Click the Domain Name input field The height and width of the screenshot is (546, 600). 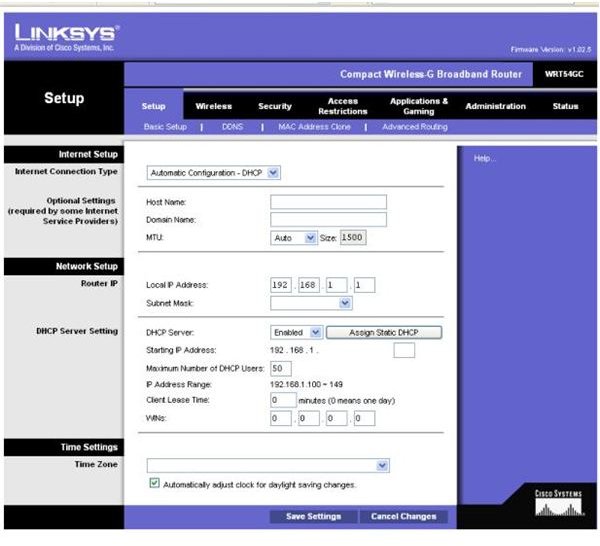click(x=328, y=220)
